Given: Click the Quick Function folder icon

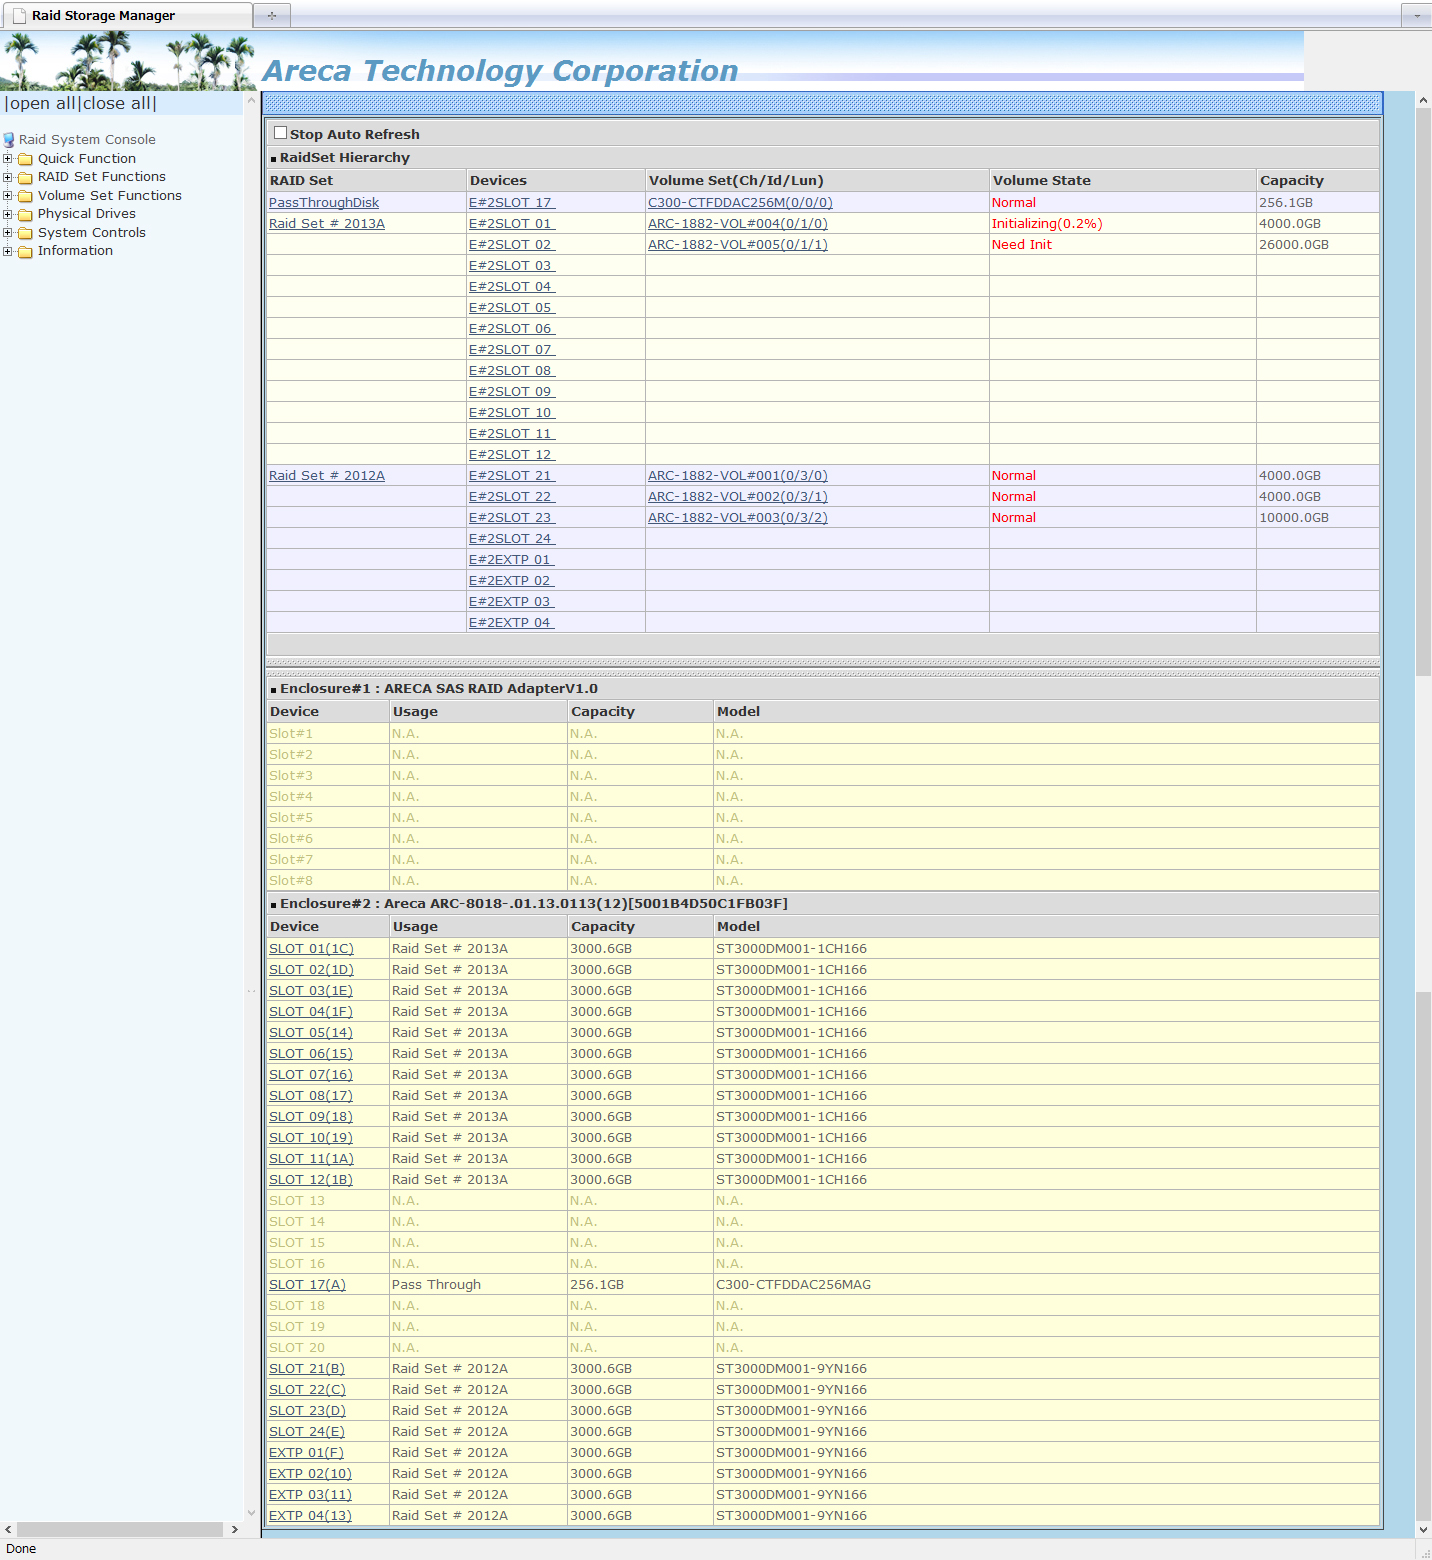Looking at the screenshot, I should [26, 159].
